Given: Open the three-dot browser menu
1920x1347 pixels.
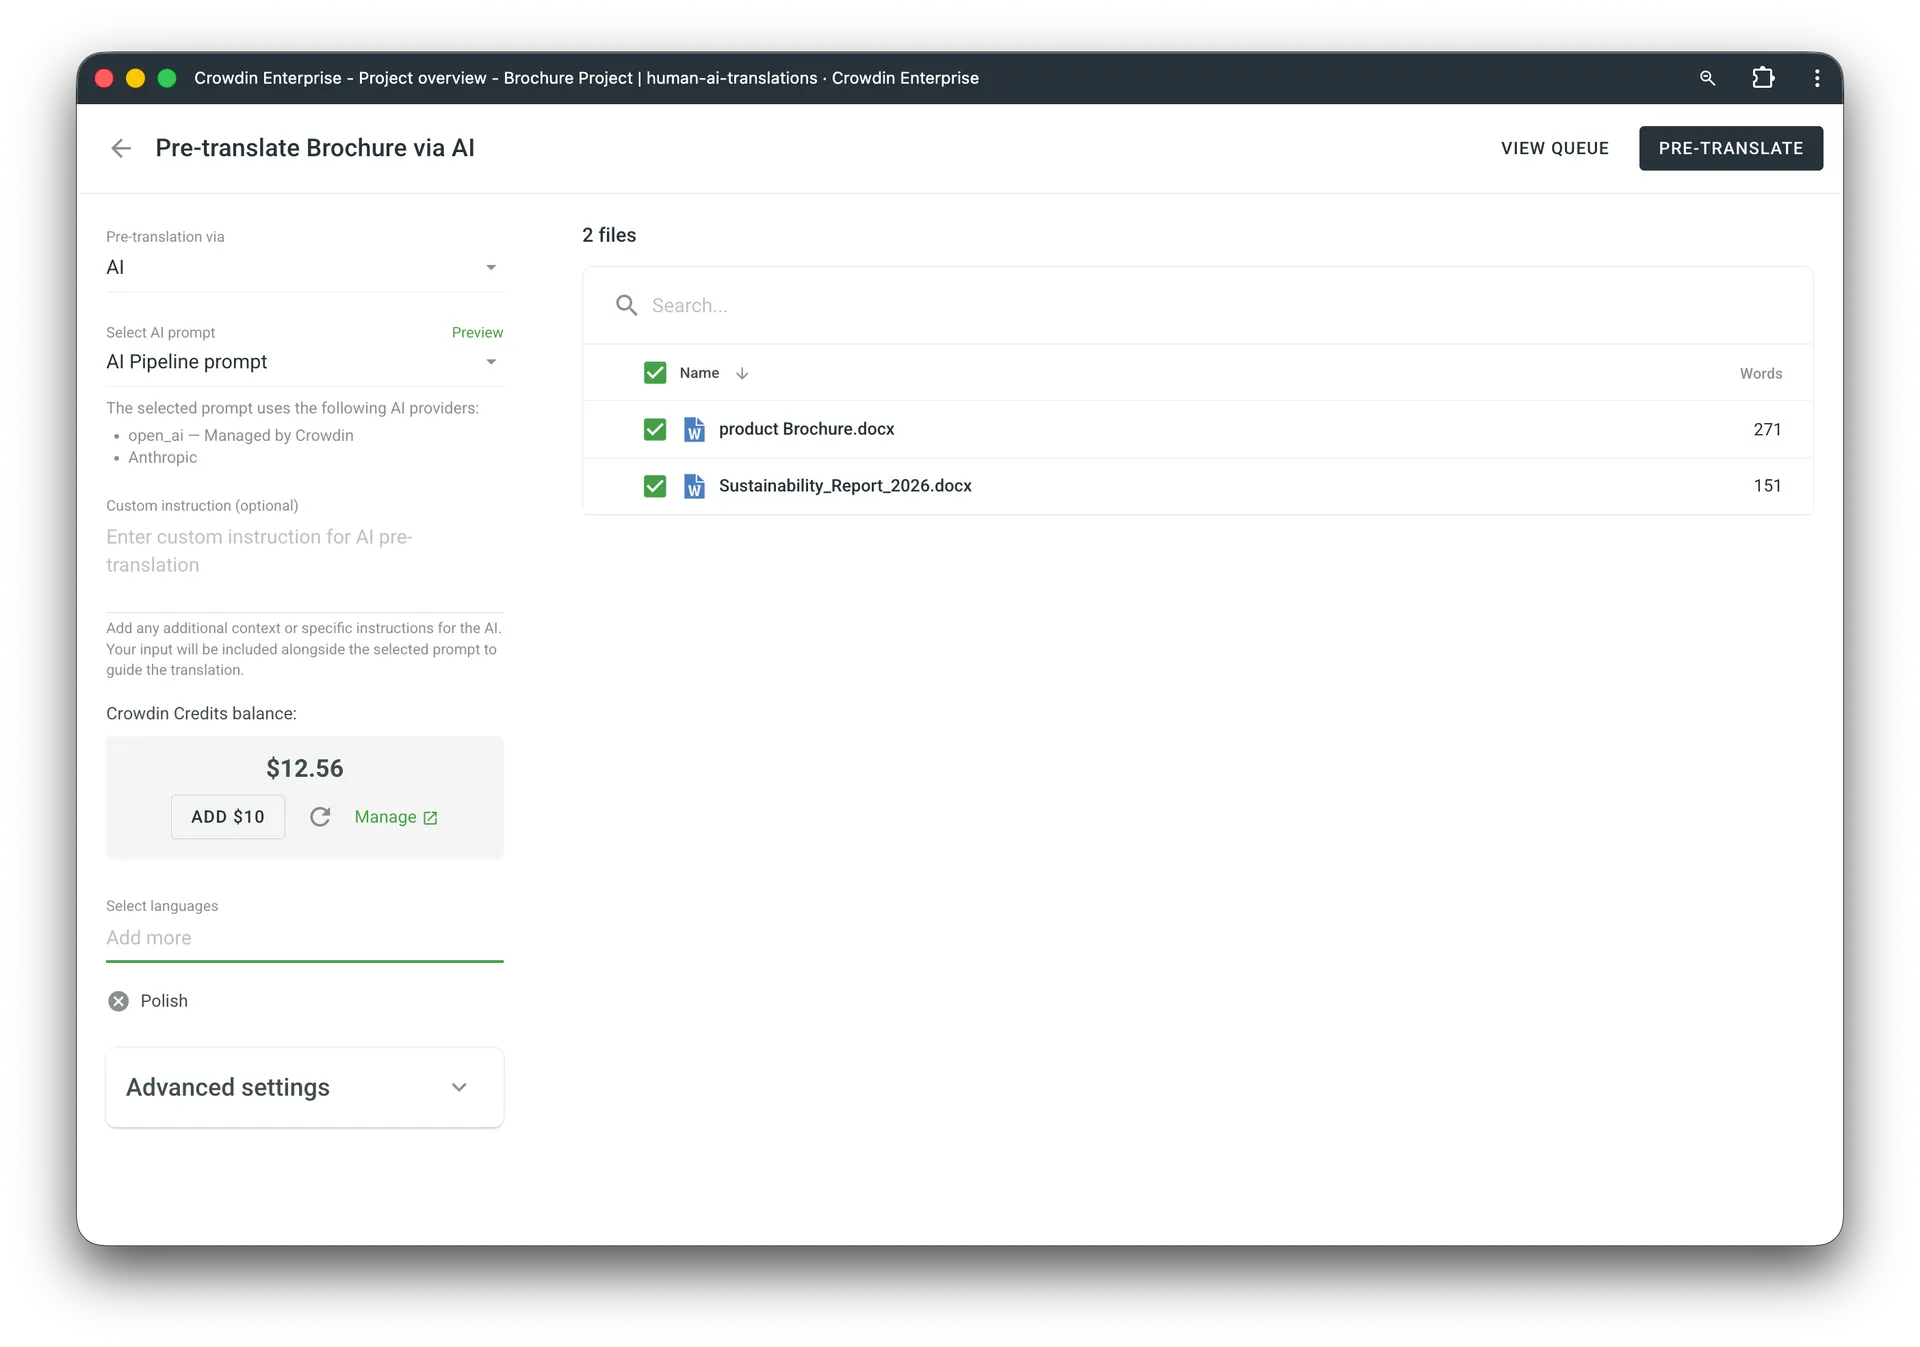Looking at the screenshot, I should 1817,78.
